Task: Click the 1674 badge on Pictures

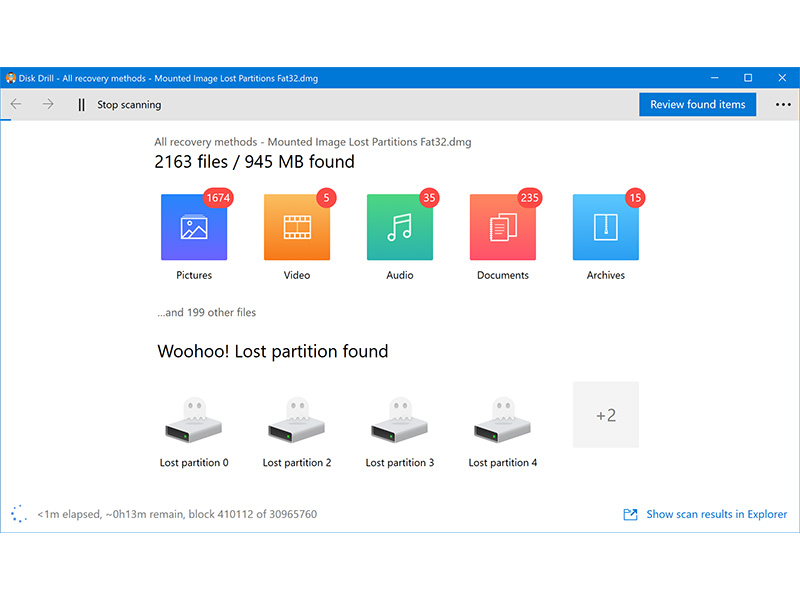Action: pos(217,198)
